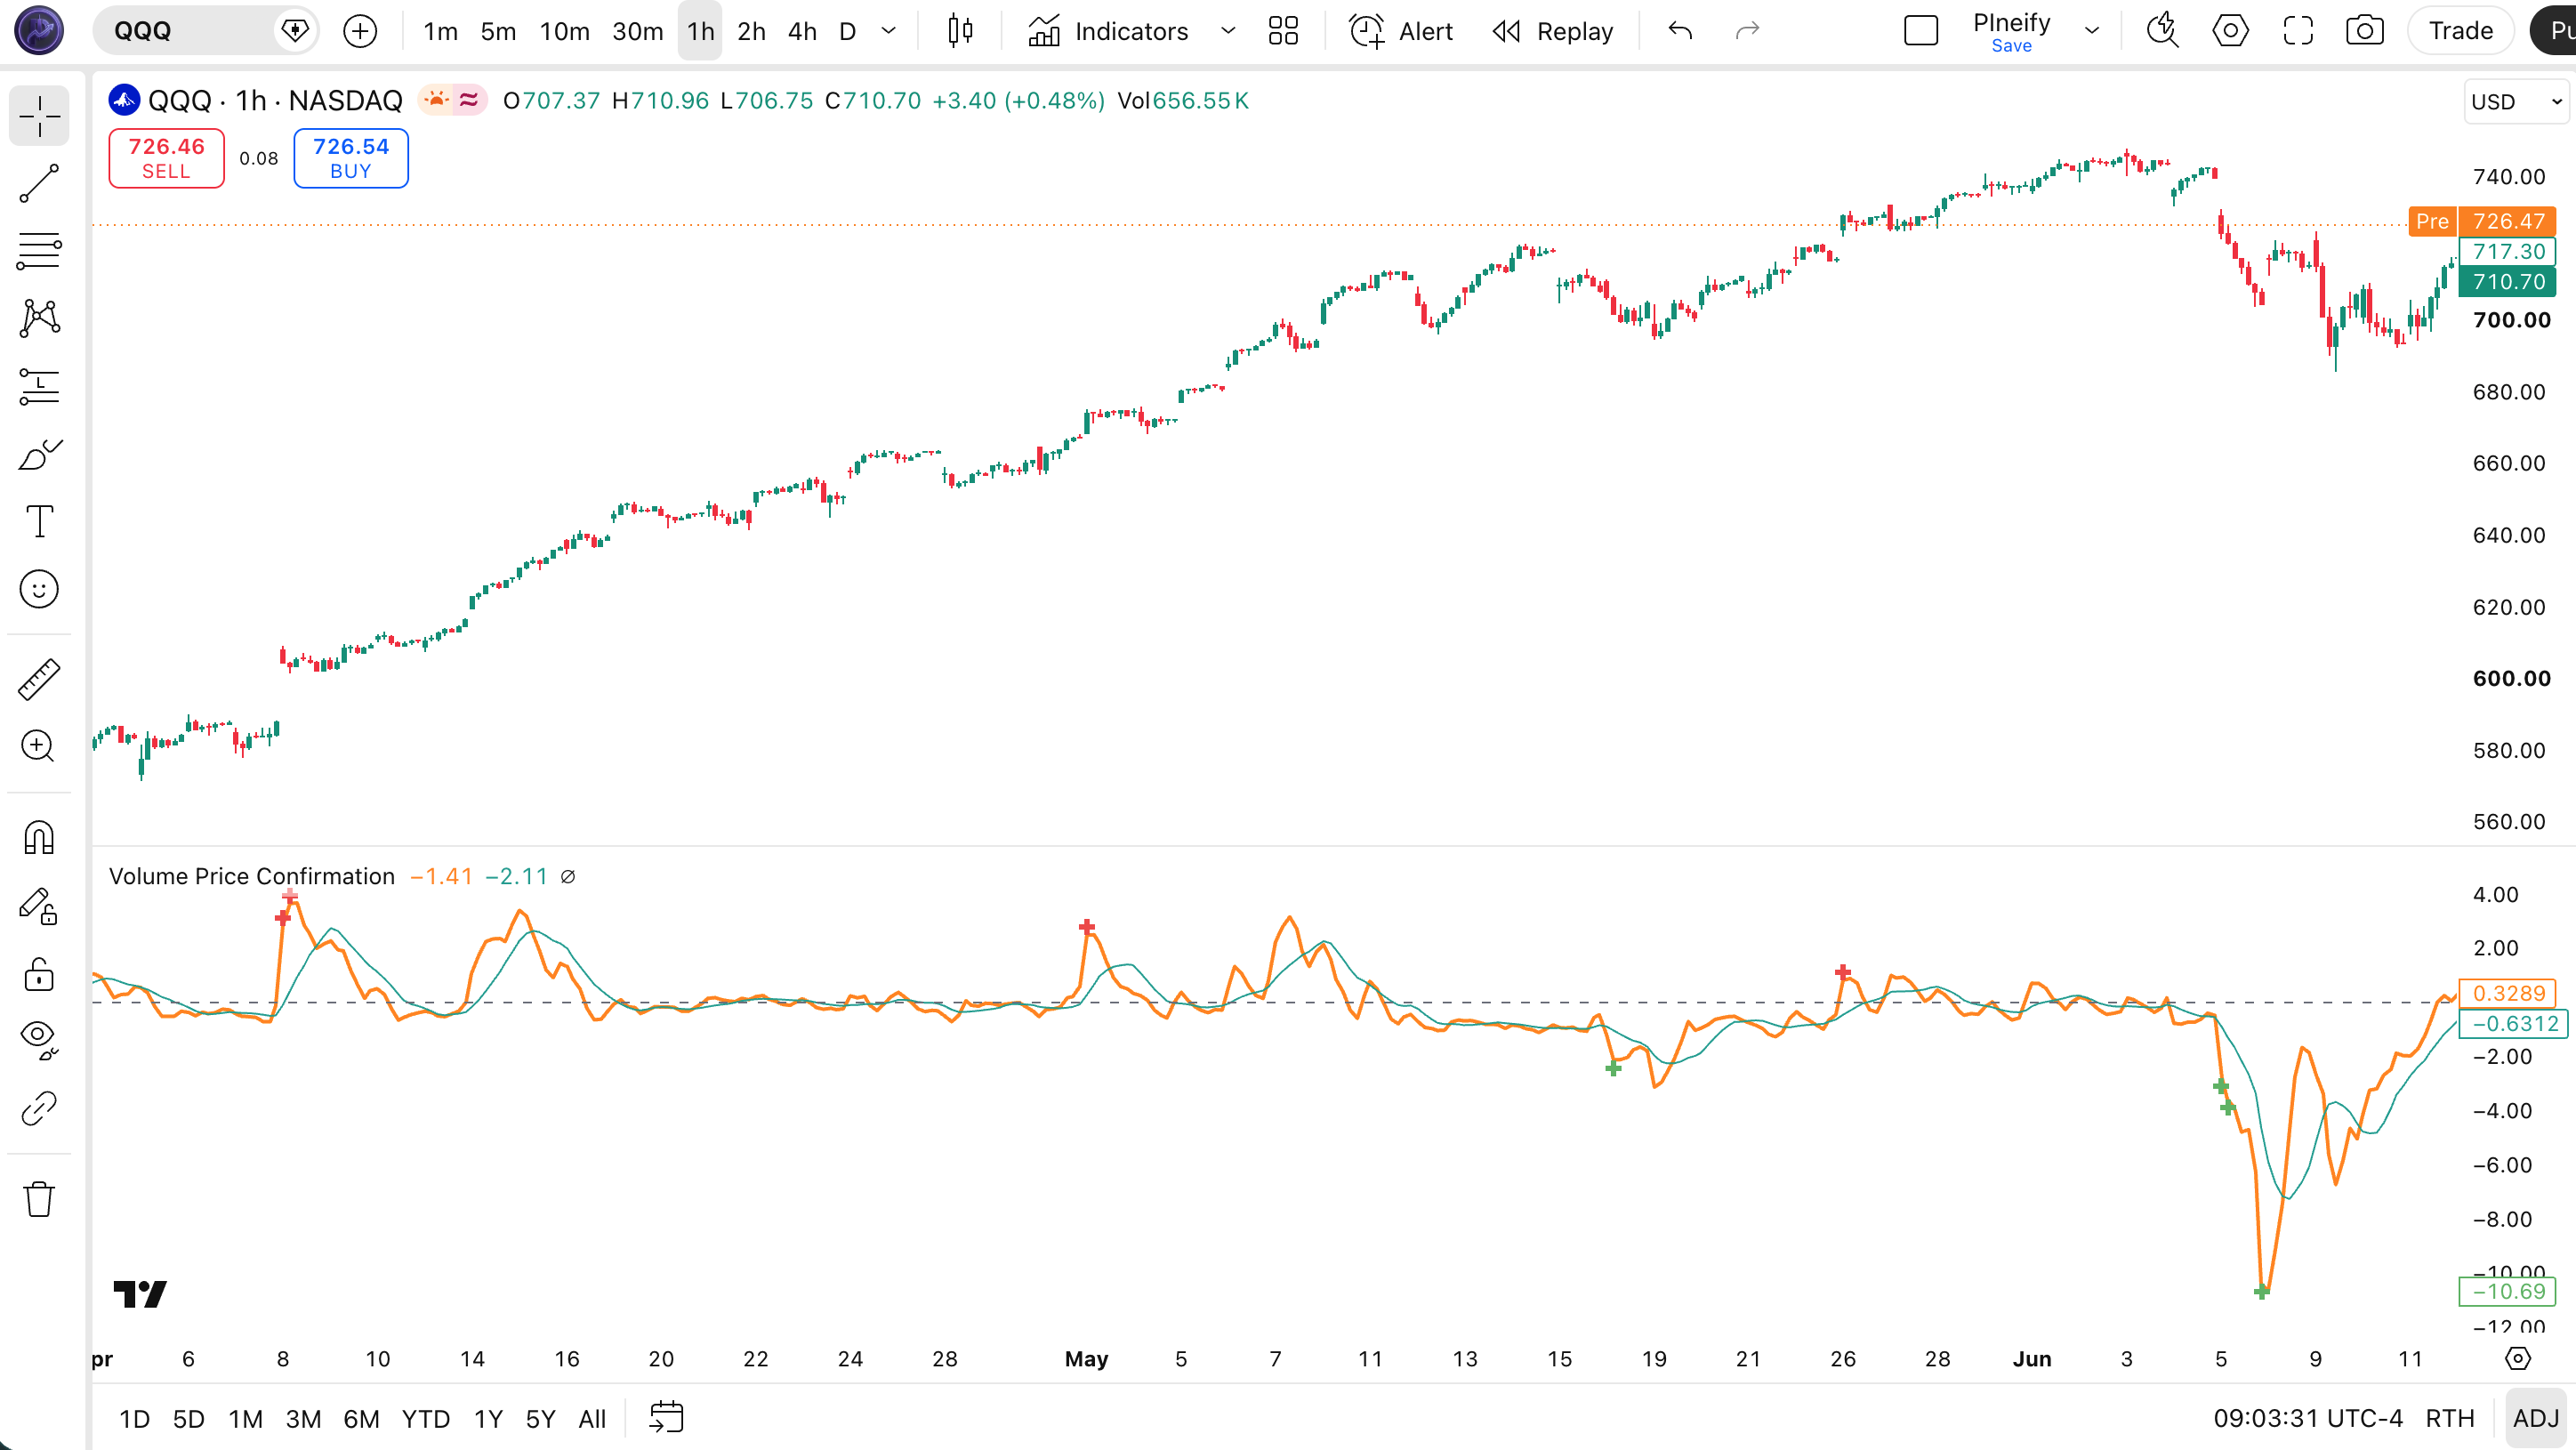Select the ruler measure tool

tap(39, 679)
